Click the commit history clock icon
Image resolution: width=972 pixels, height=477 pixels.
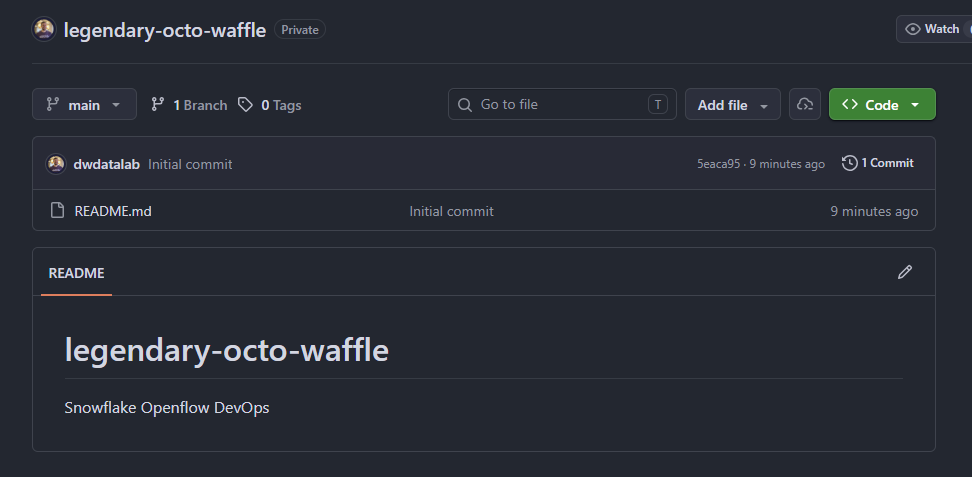pos(849,163)
